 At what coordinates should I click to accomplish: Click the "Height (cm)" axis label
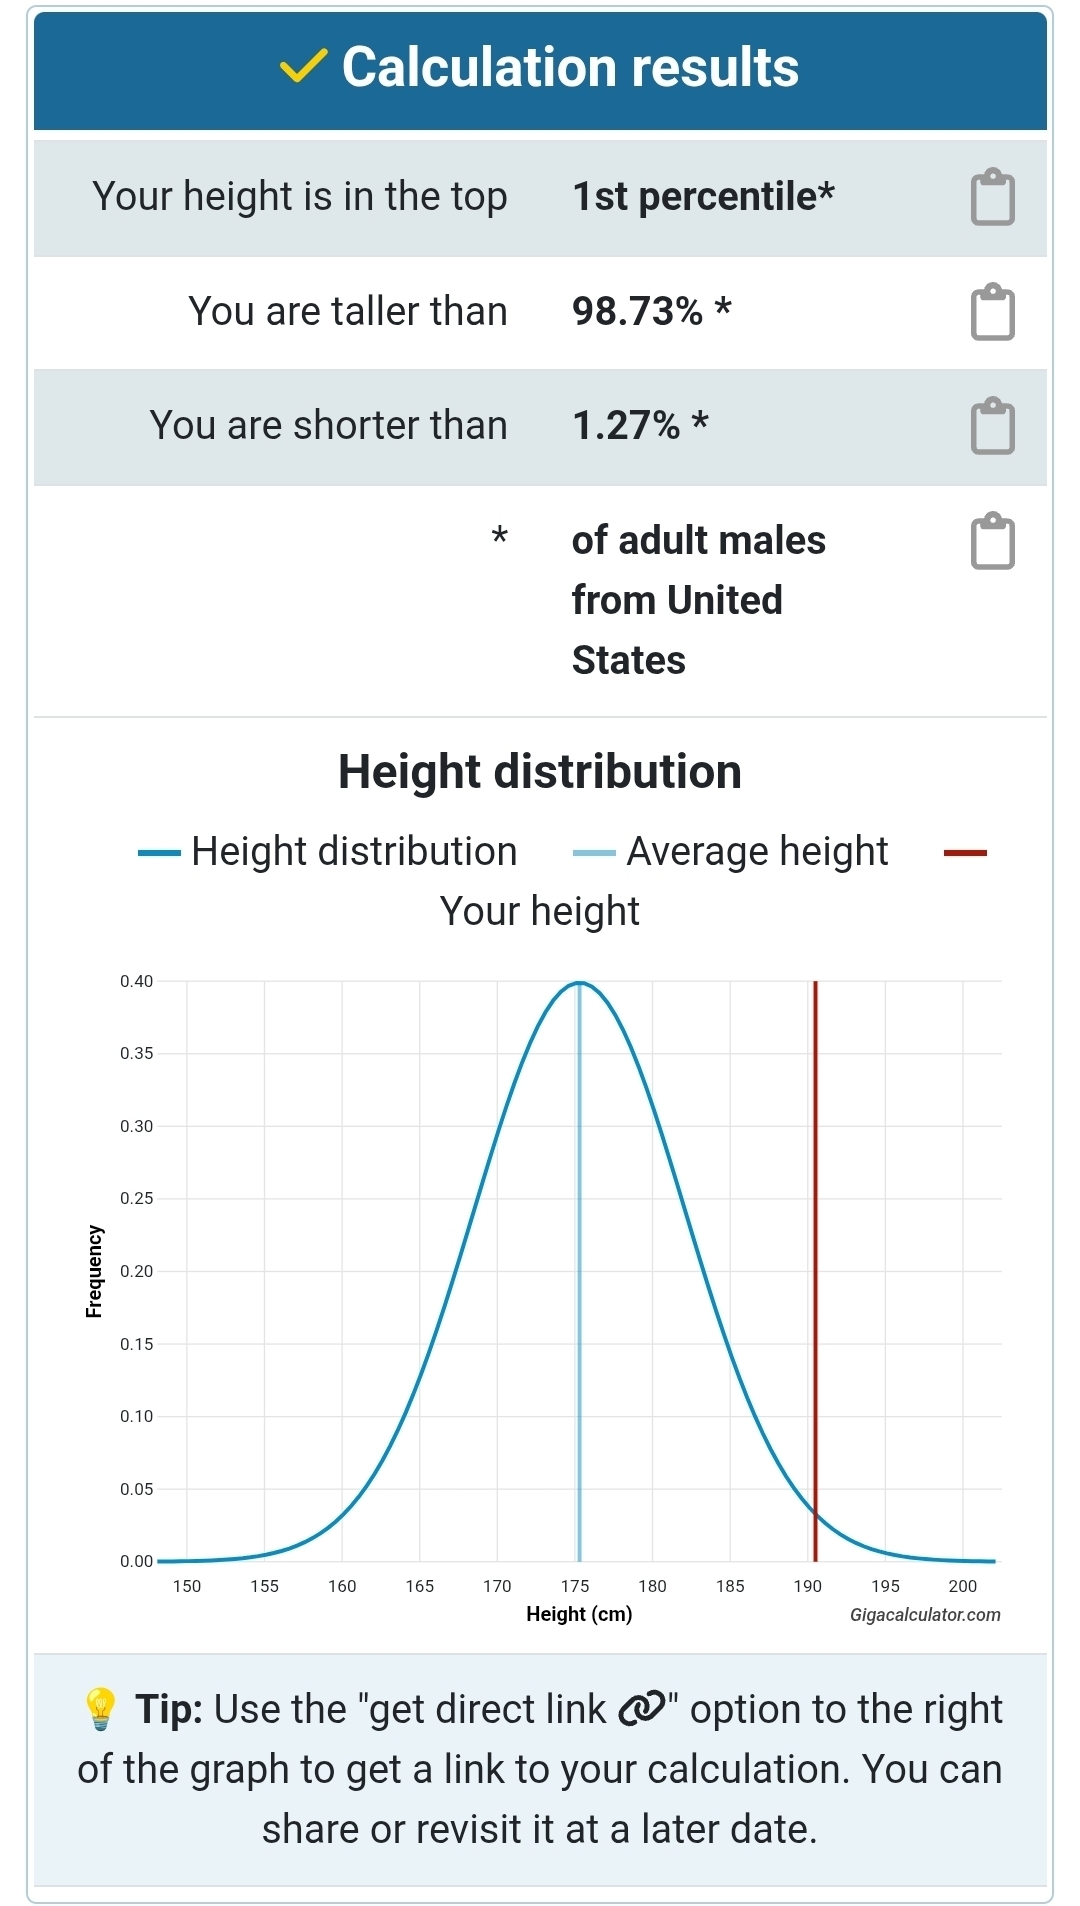[x=579, y=1614]
